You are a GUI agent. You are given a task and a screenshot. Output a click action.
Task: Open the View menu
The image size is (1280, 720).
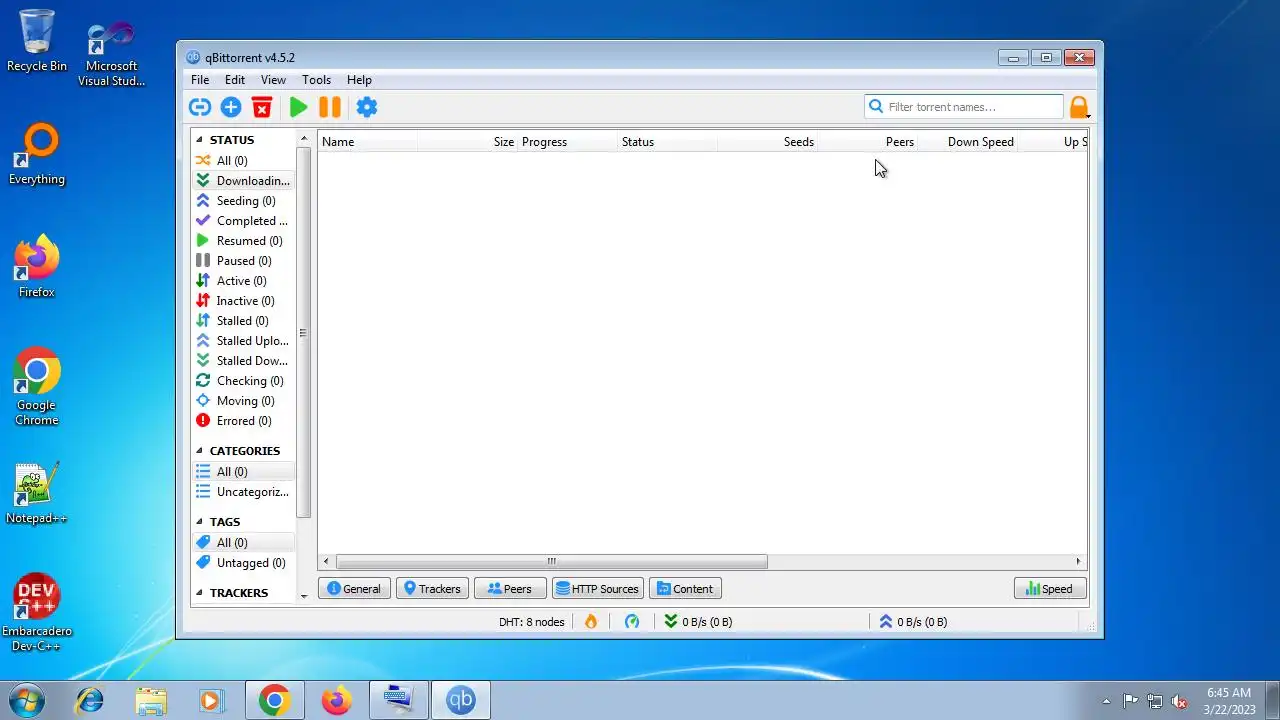(273, 80)
